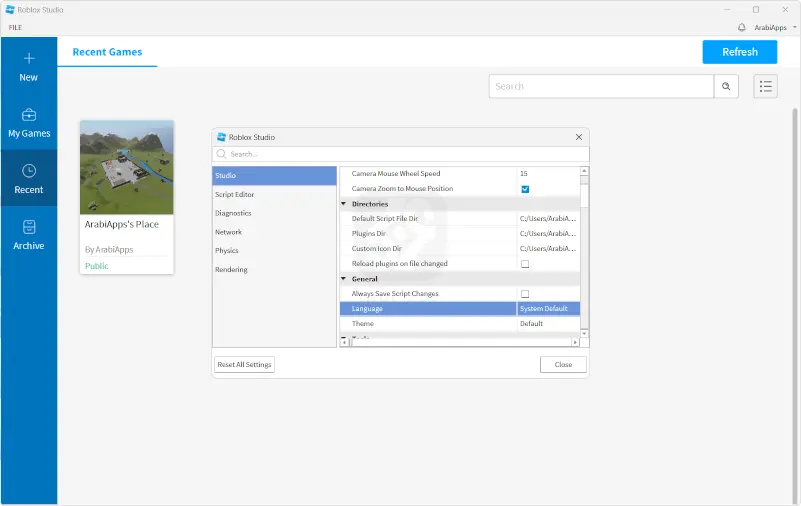Open the New game section
This screenshot has height=506, width=801.
[28, 66]
